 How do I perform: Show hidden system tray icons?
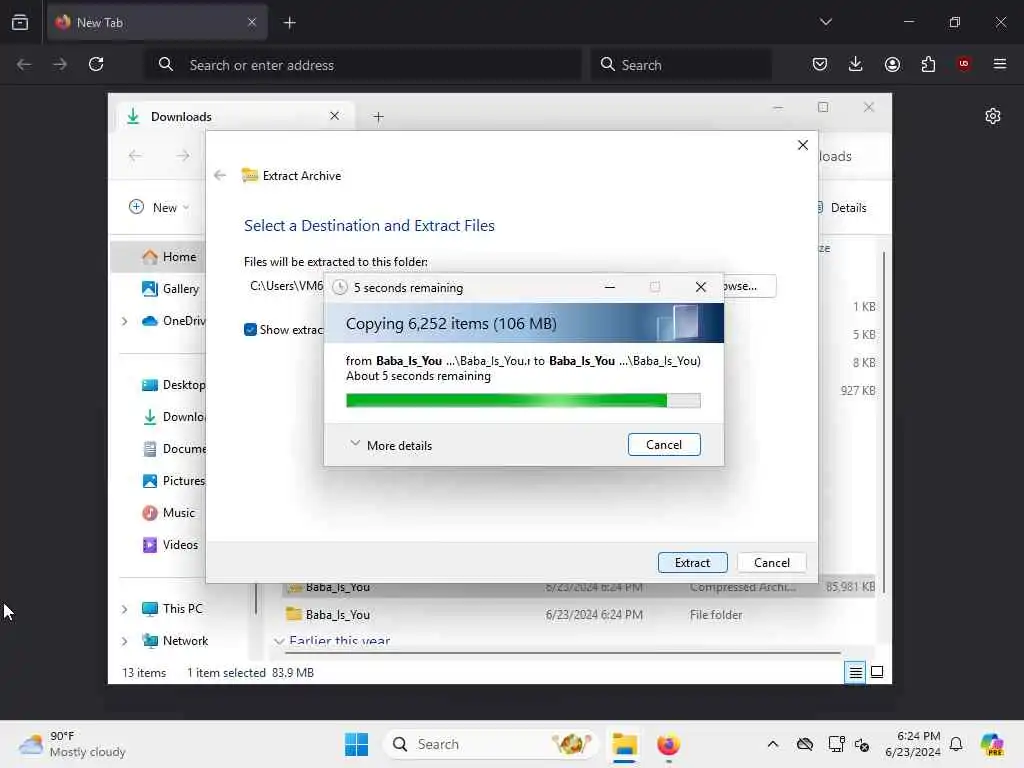(x=773, y=744)
